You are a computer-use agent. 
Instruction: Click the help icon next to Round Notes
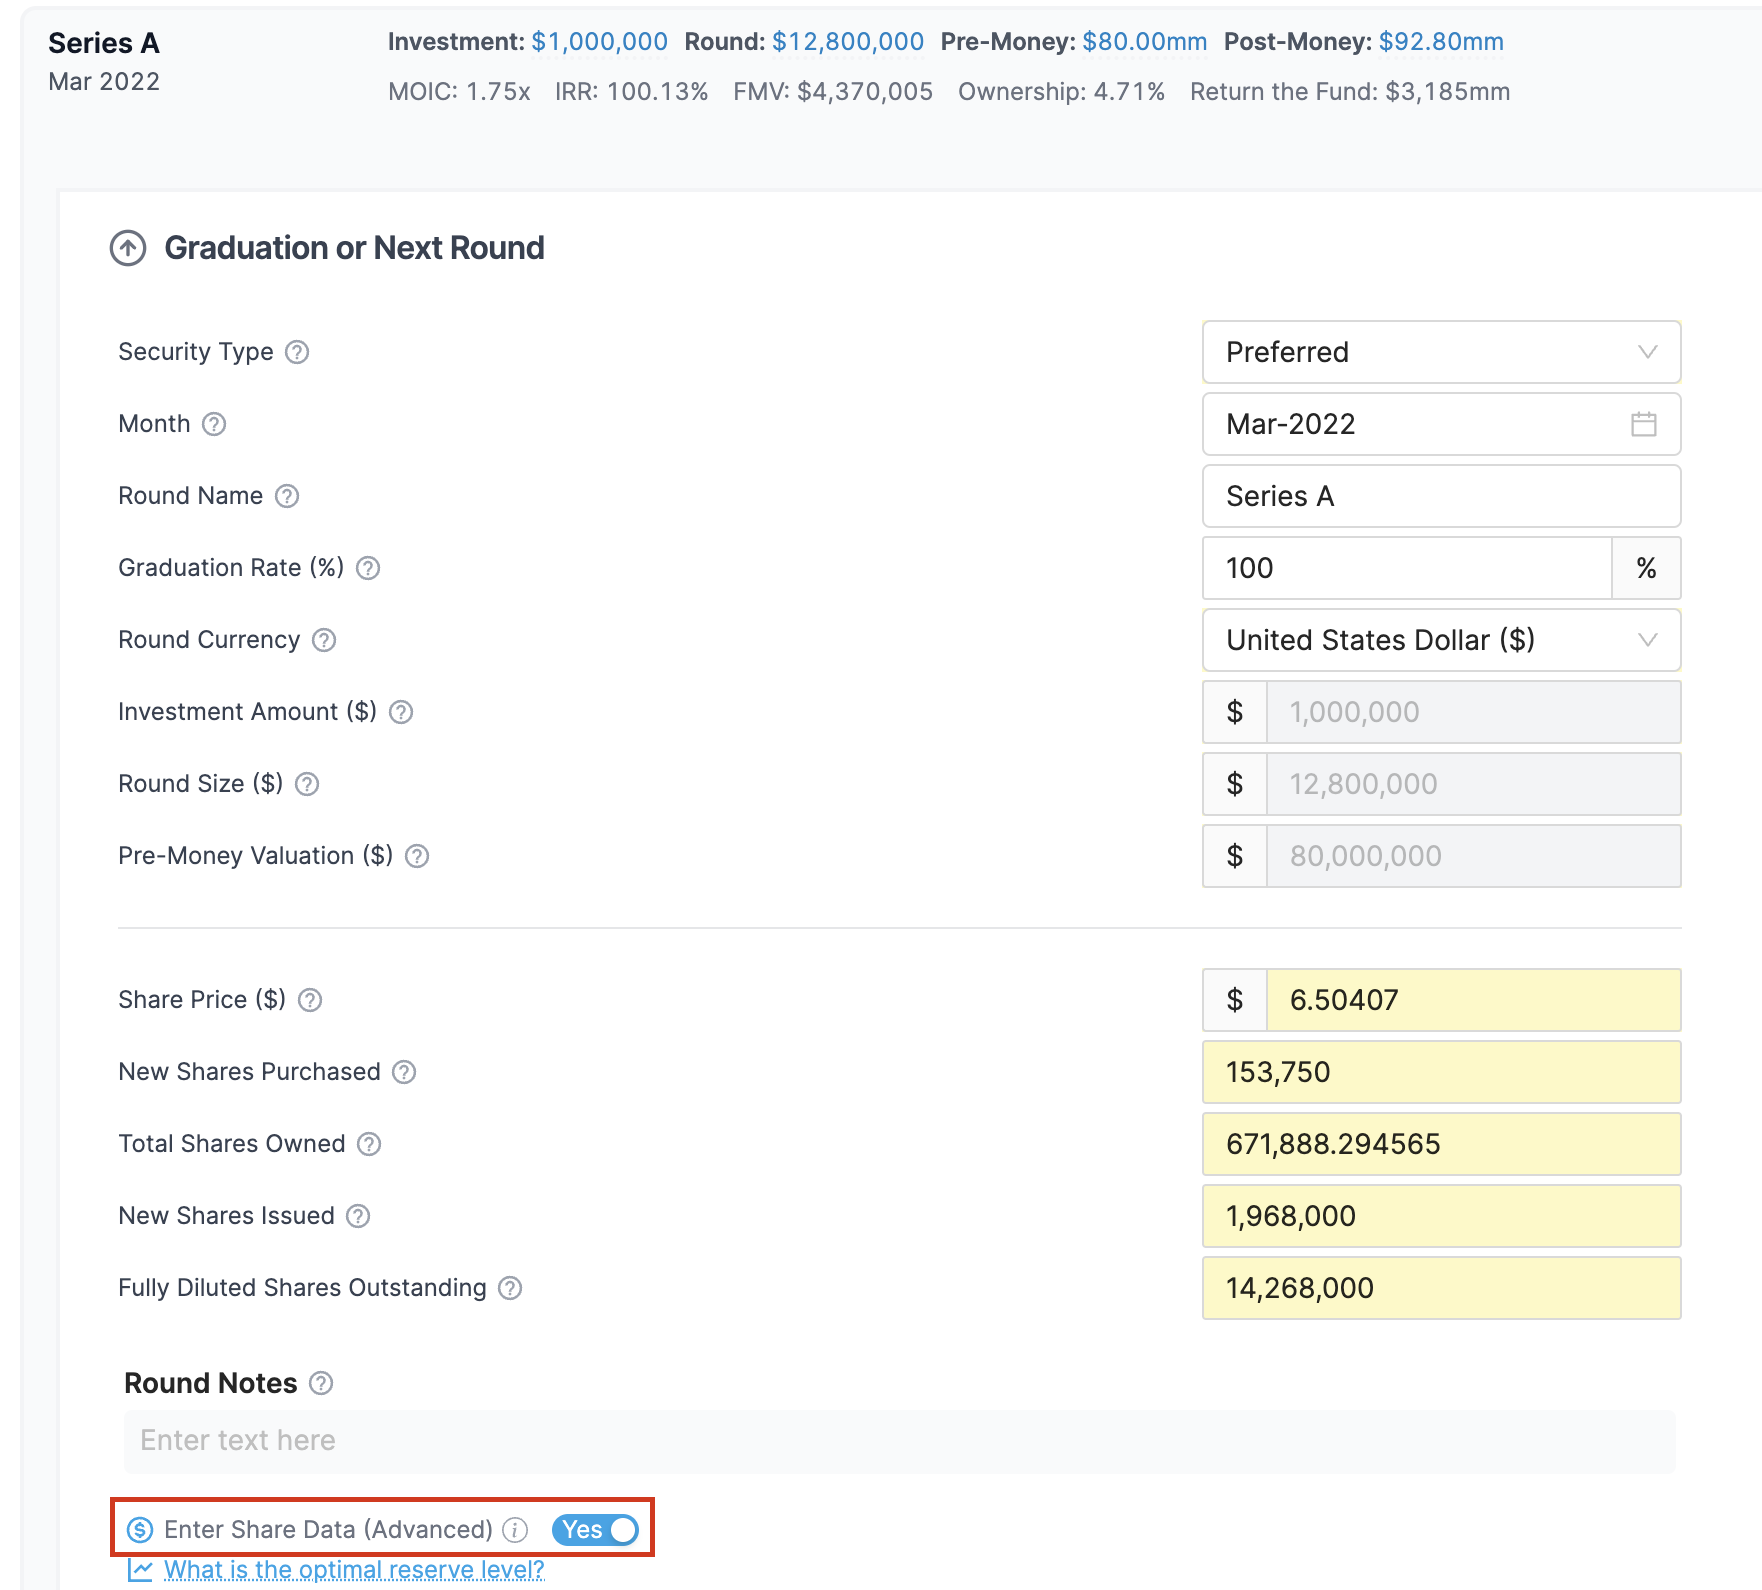[x=321, y=1383]
